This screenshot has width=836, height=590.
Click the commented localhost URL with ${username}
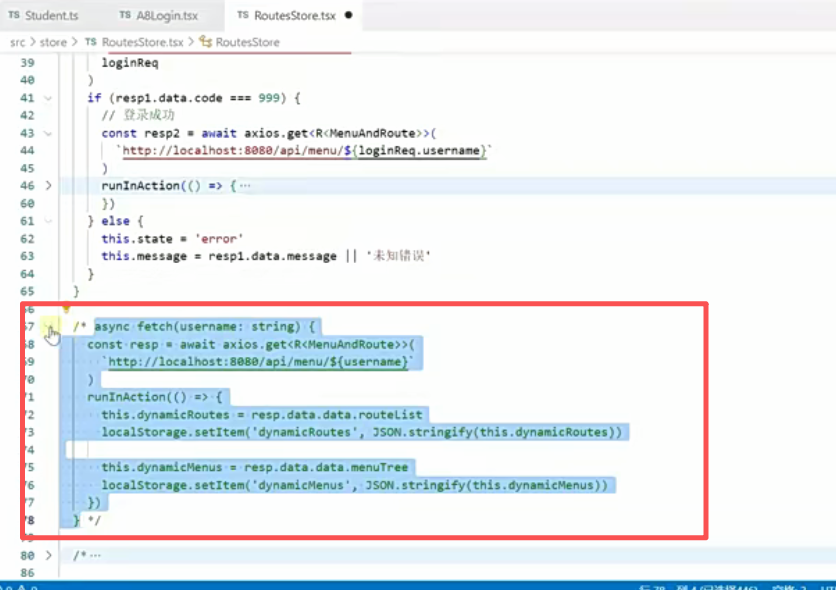[x=258, y=362]
